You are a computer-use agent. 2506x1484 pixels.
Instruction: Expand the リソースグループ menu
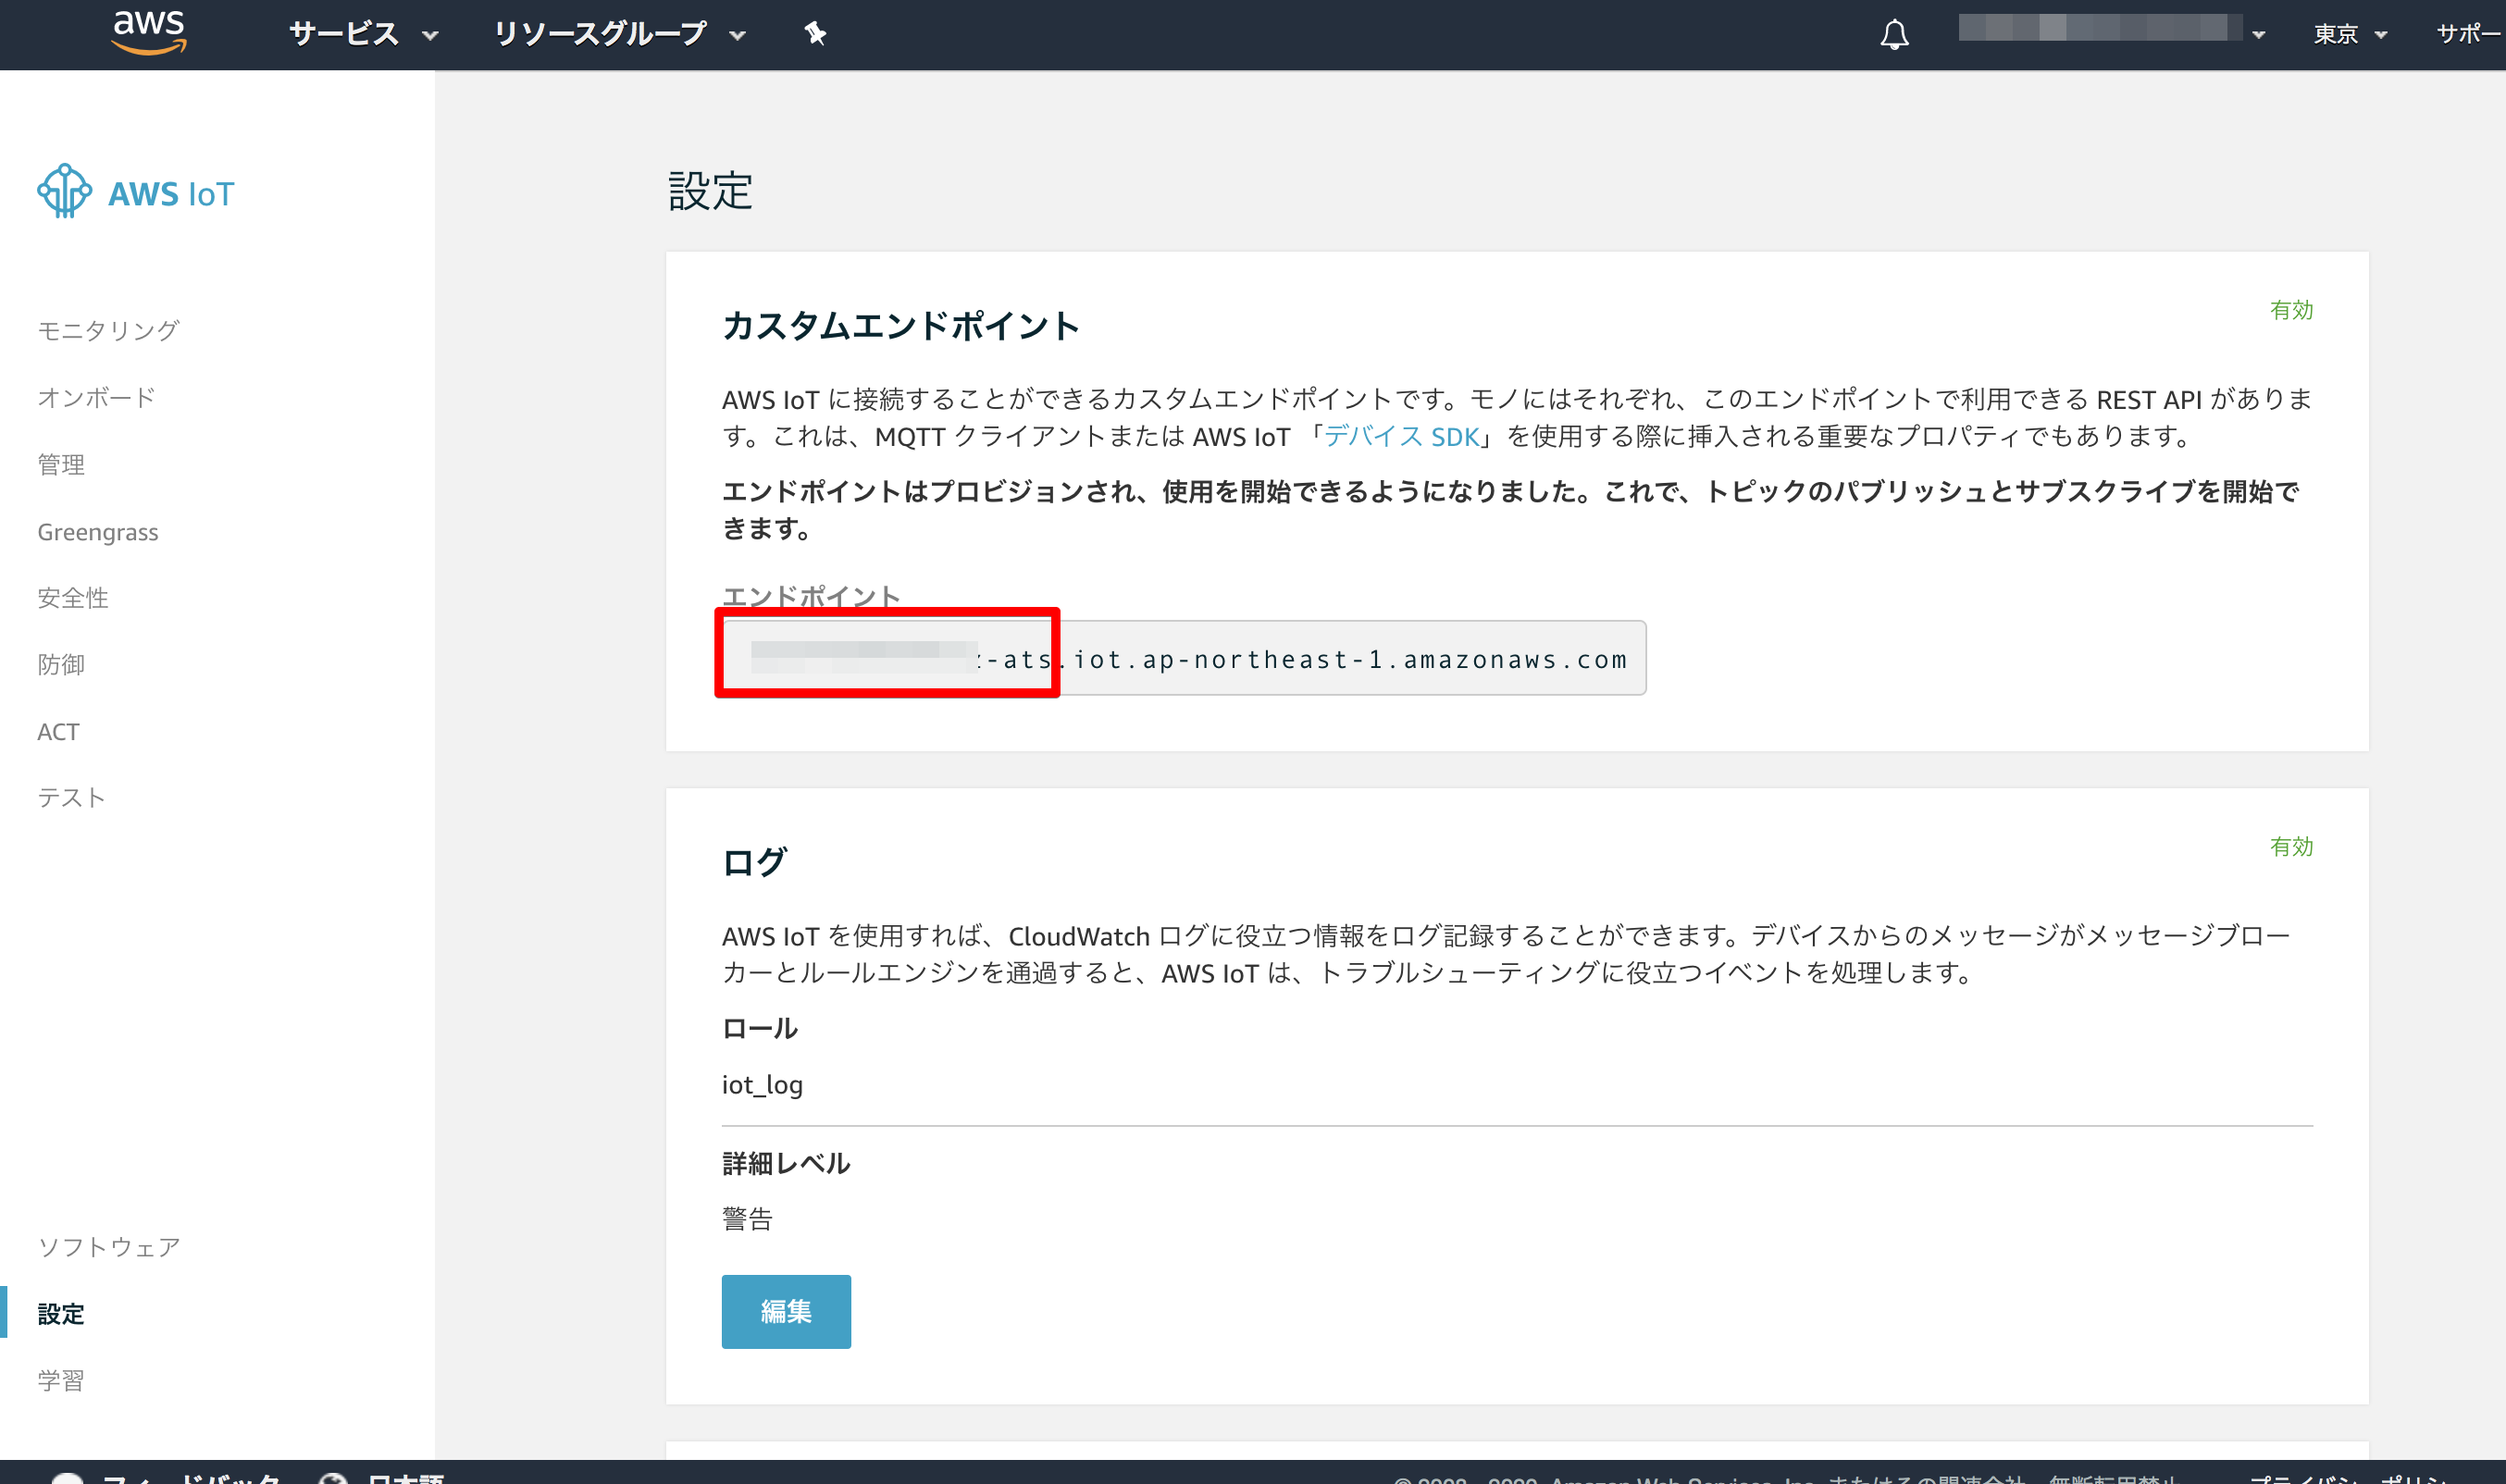point(620,34)
